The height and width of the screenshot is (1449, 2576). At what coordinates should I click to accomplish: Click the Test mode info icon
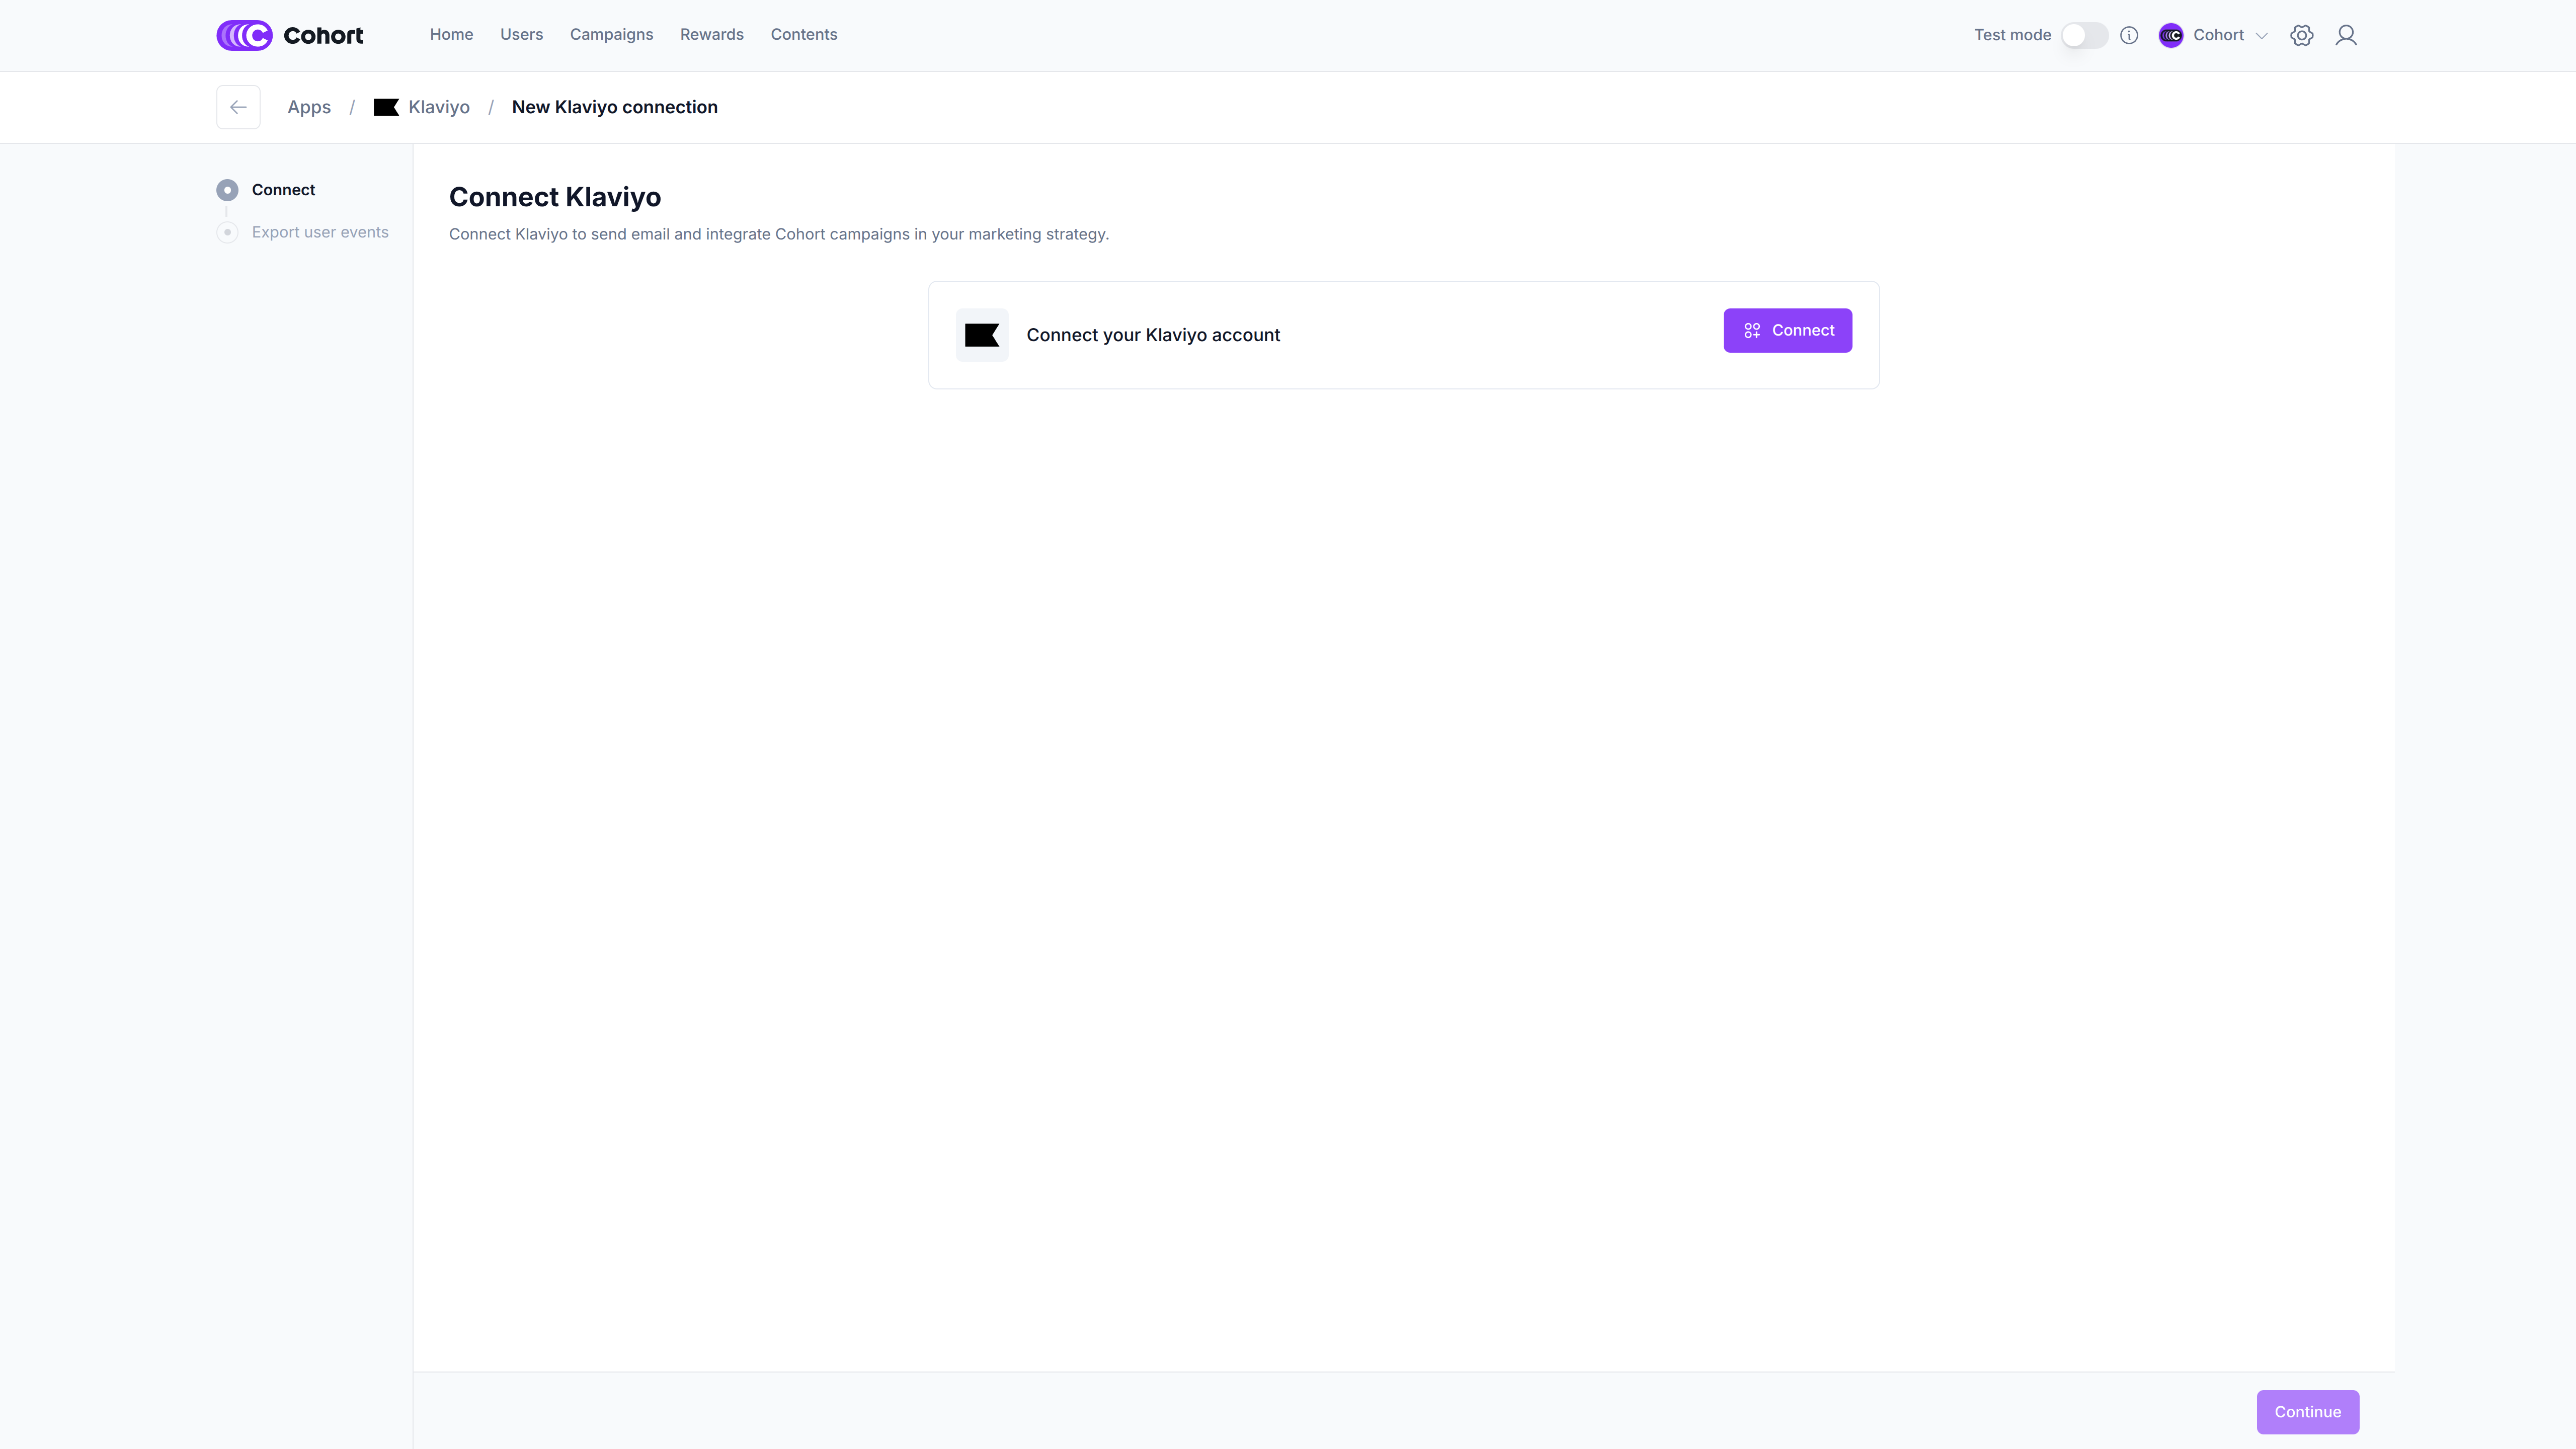pos(2129,35)
